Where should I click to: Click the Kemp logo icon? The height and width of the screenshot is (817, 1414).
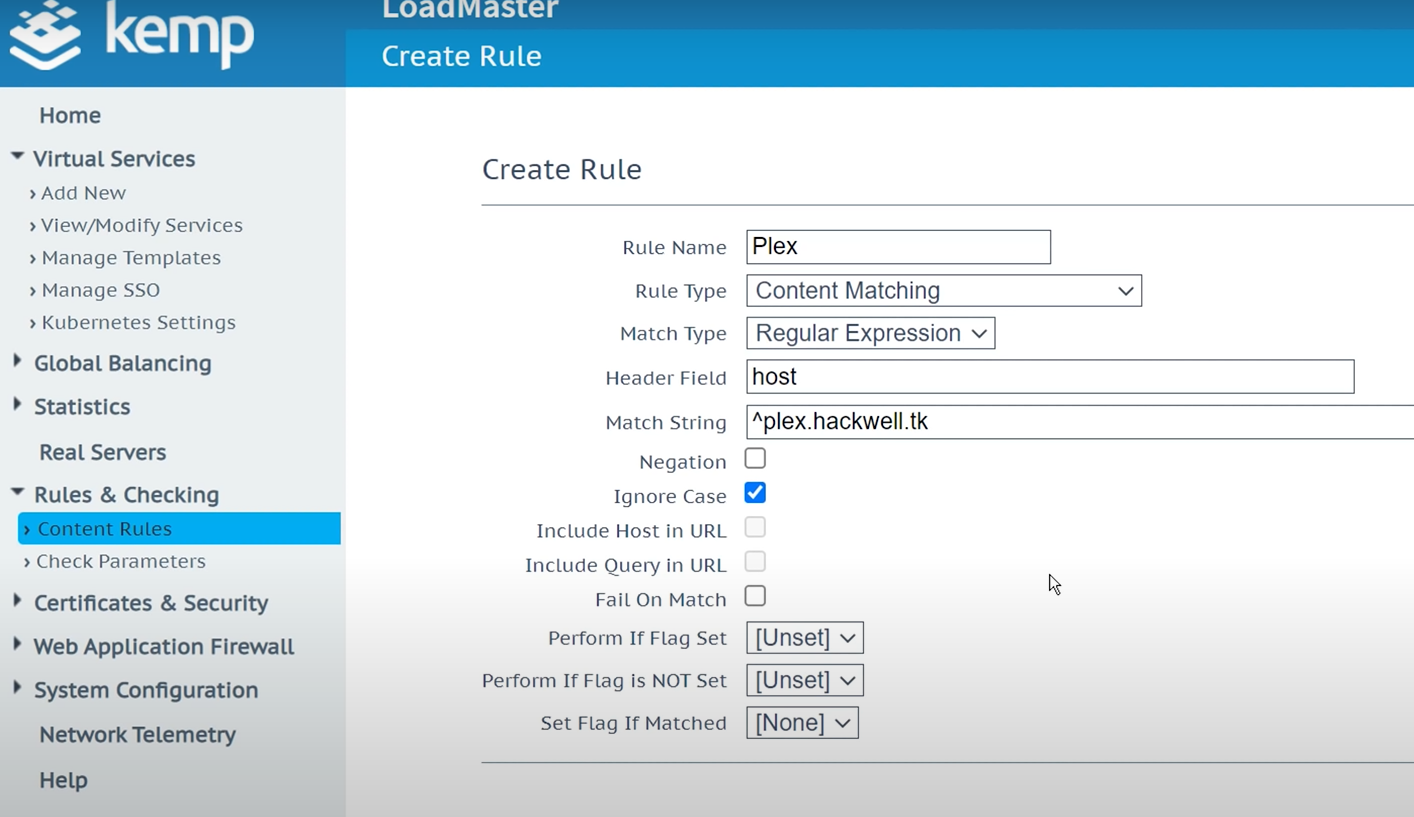pos(45,35)
